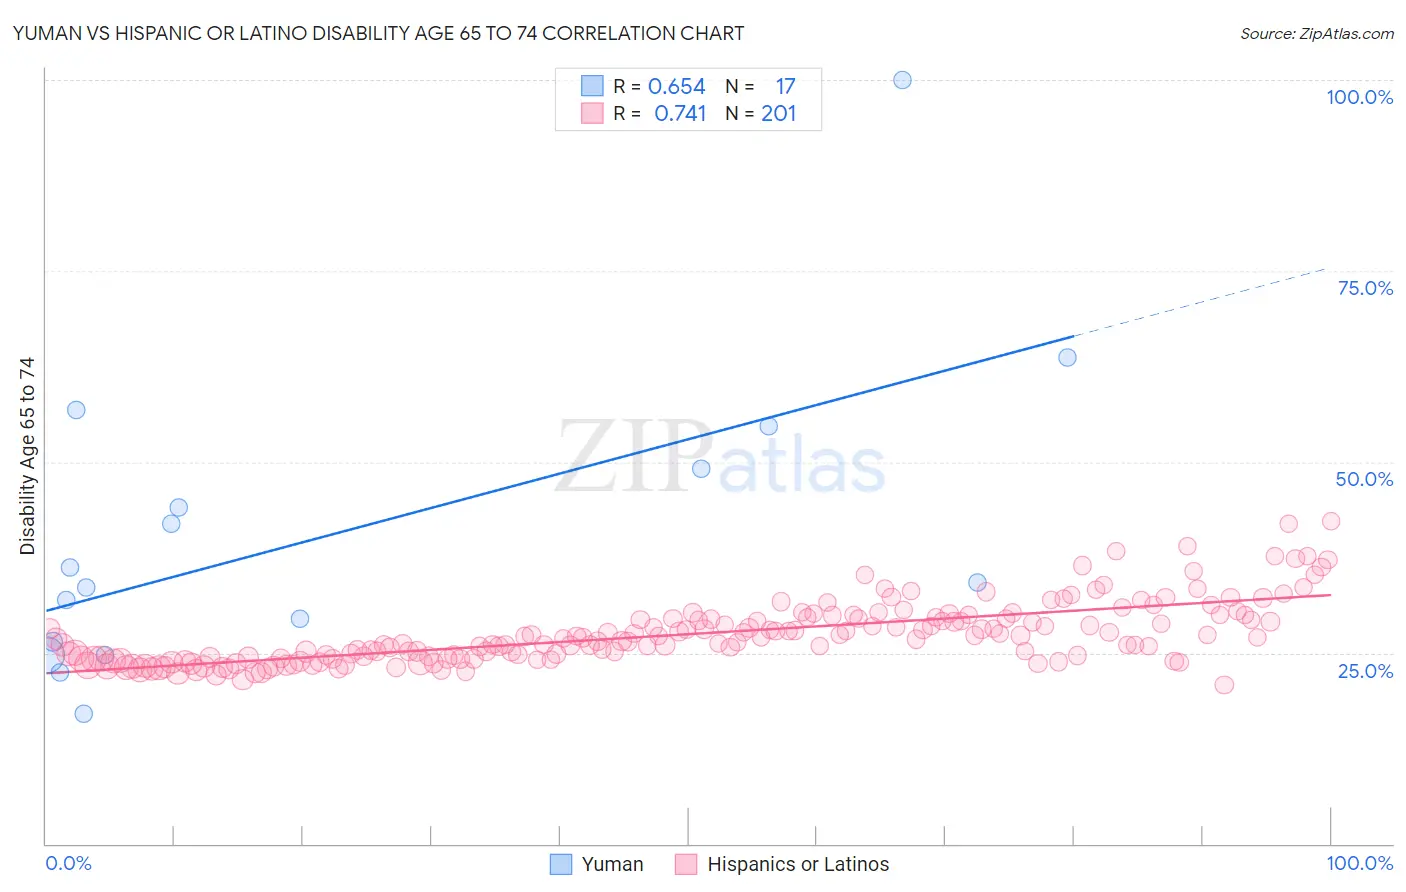Click the 25.0% y-axis label
The image size is (1406, 892).
tap(1365, 671)
